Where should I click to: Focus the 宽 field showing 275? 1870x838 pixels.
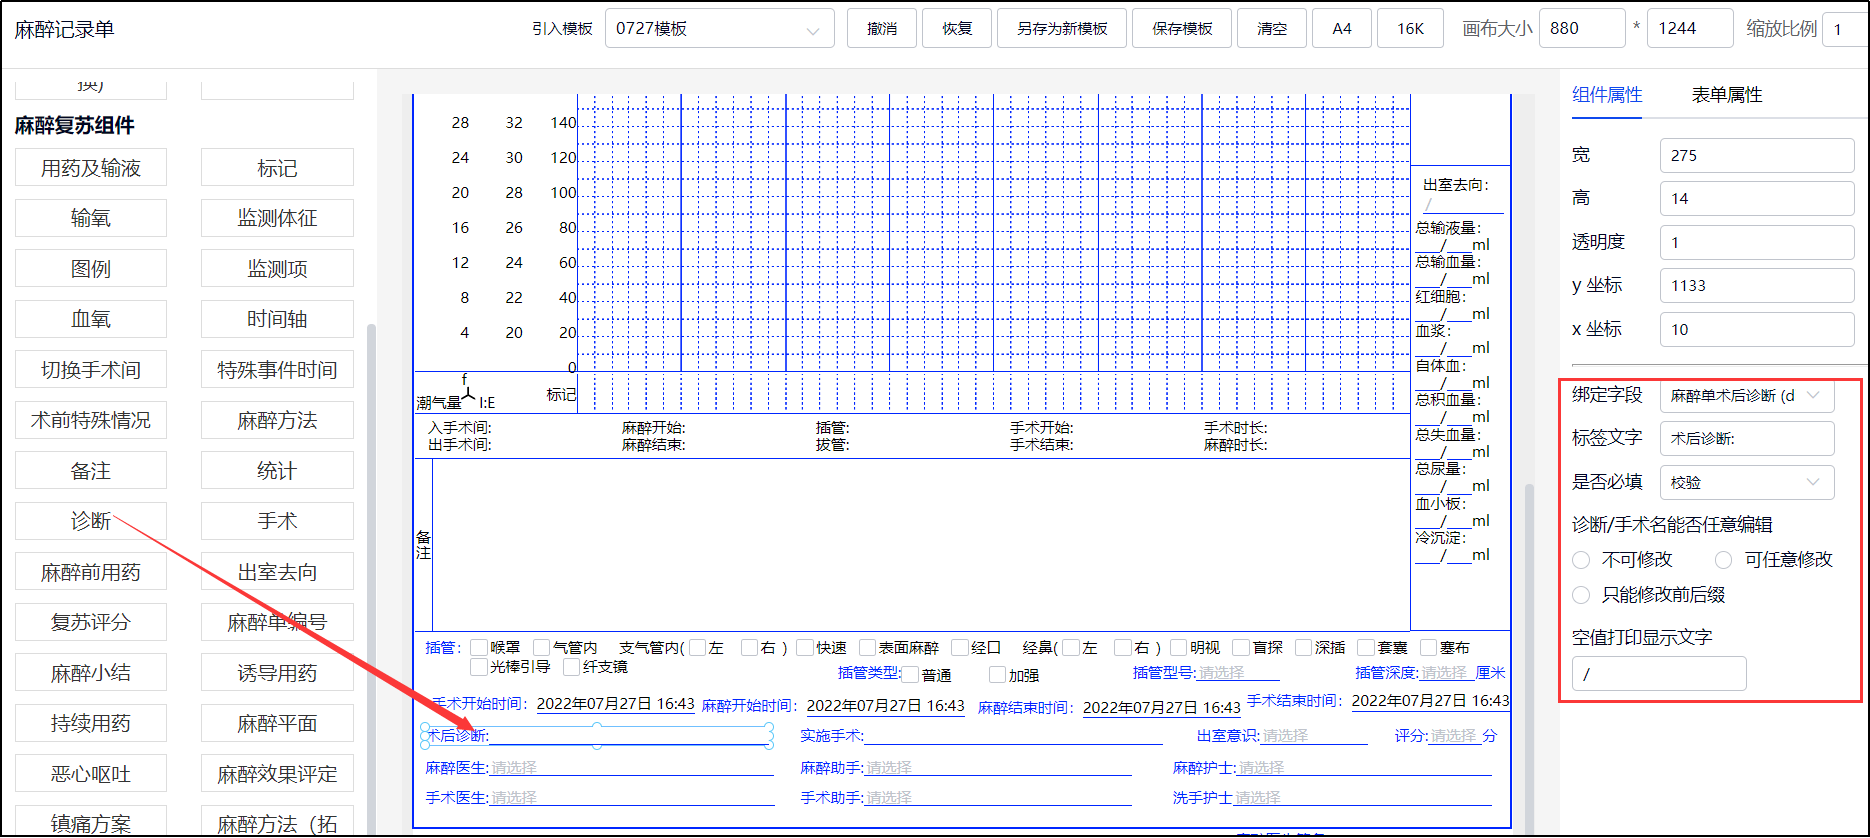coord(1757,155)
